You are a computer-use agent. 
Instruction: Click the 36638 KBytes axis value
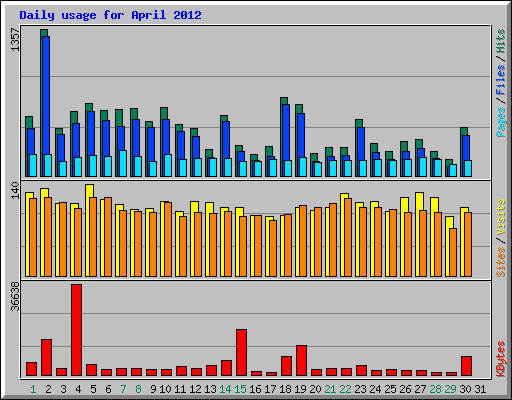pyautogui.click(x=15, y=296)
